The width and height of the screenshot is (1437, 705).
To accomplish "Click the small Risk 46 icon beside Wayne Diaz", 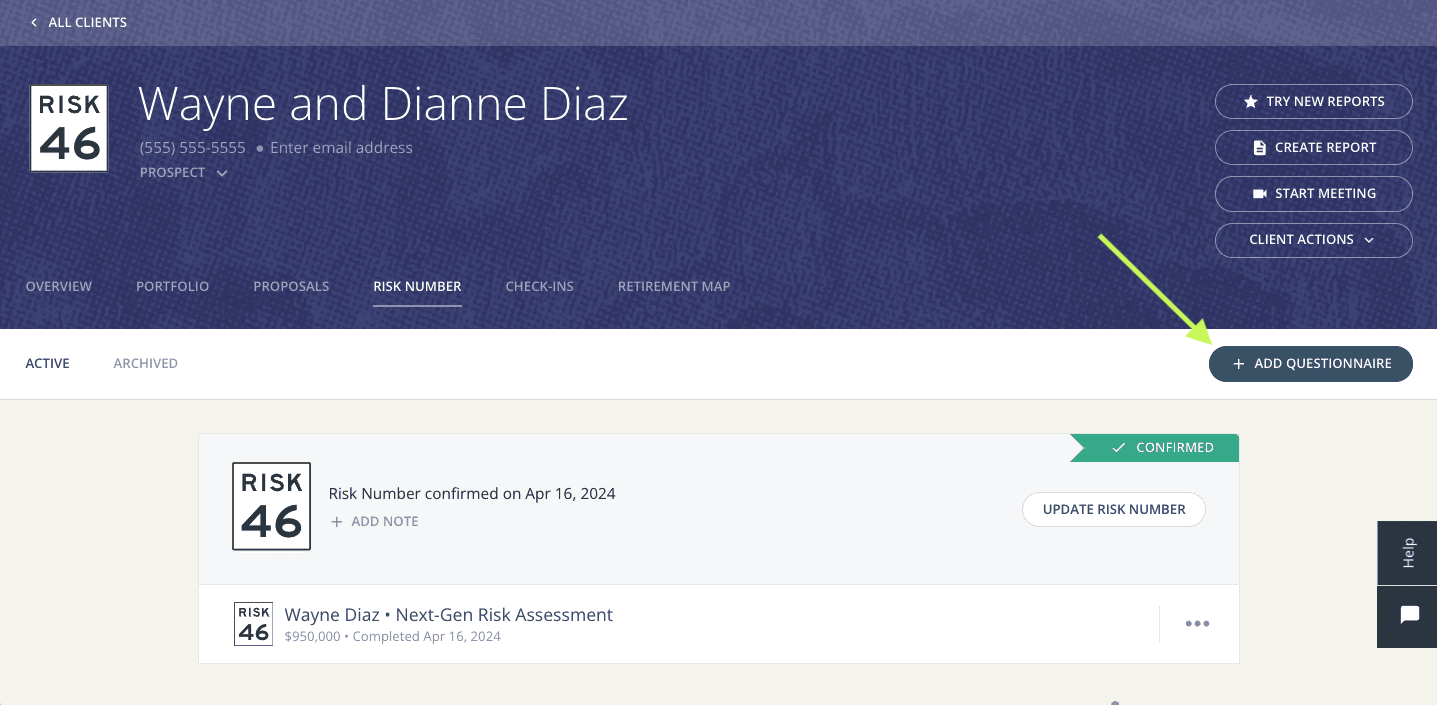I will [253, 624].
